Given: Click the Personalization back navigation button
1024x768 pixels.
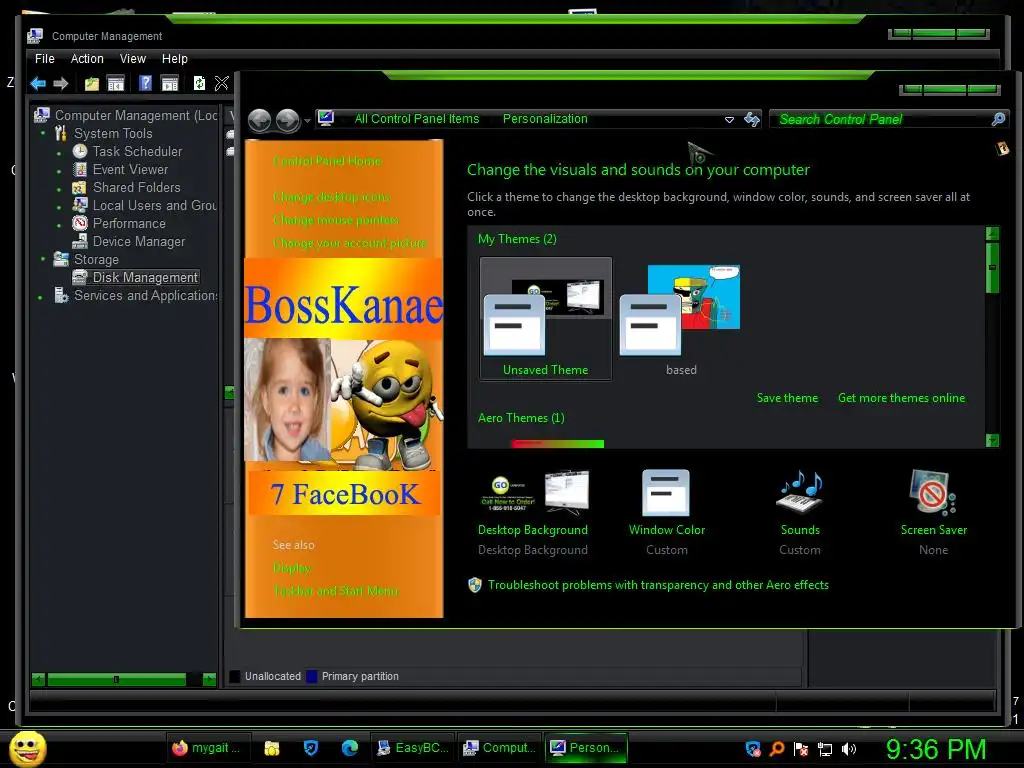Looking at the screenshot, I should coord(260,120).
